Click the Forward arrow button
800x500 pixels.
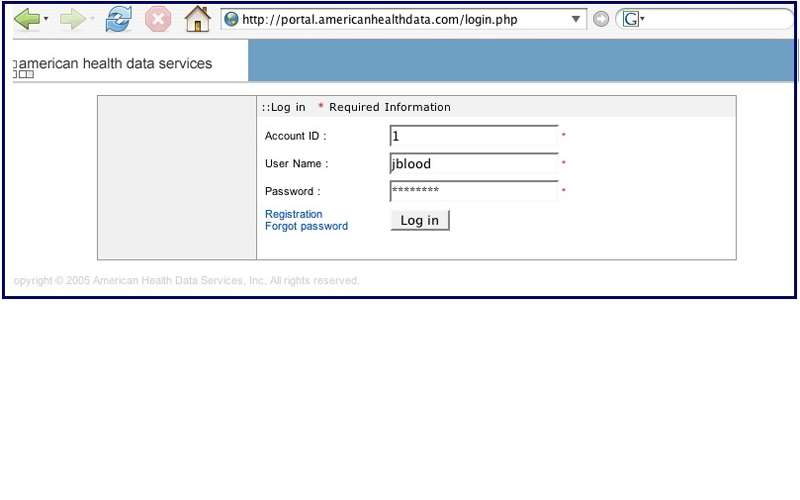pyautogui.click(x=72, y=19)
